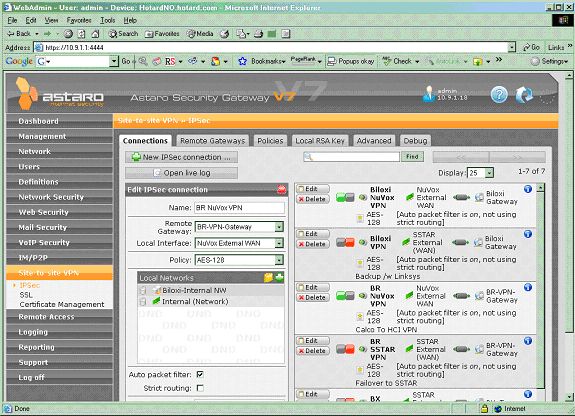Image resolution: width=575 pixels, height=416 pixels.
Task: Click the IE Refresh toolbar icon
Action: [x=81, y=34]
